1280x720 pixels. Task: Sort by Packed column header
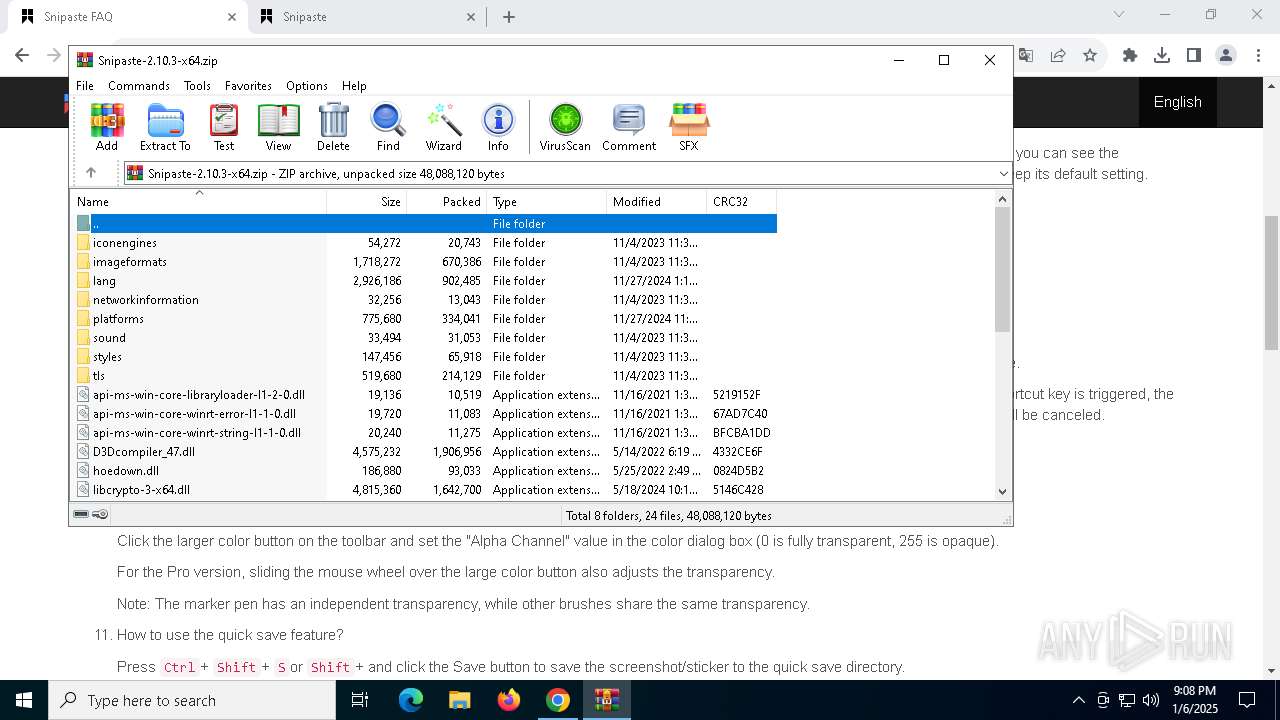[x=447, y=201]
